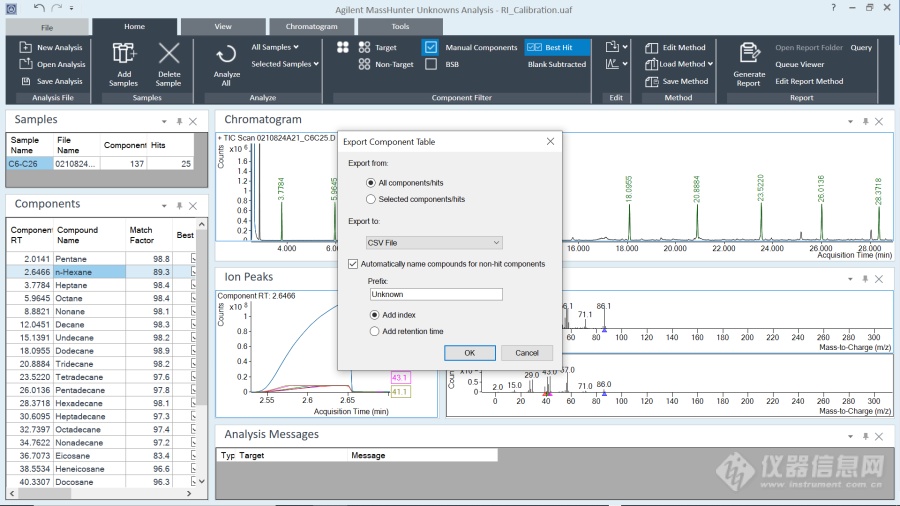Screen dimensions: 900x506
Task: Choose Add index radio button
Action: coord(374,315)
